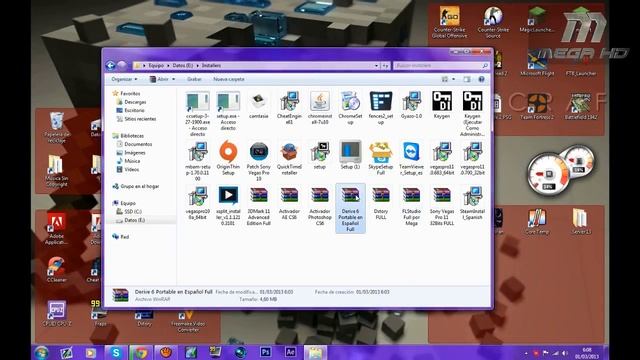Select the OriginThinSetup icon
640x360 pixels.
point(228,158)
